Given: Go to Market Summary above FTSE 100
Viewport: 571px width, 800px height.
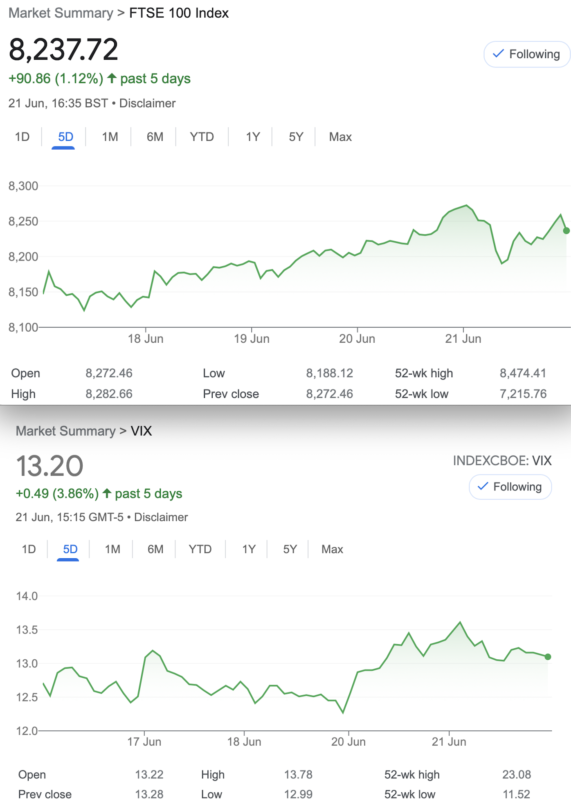Looking at the screenshot, I should tap(61, 13).
